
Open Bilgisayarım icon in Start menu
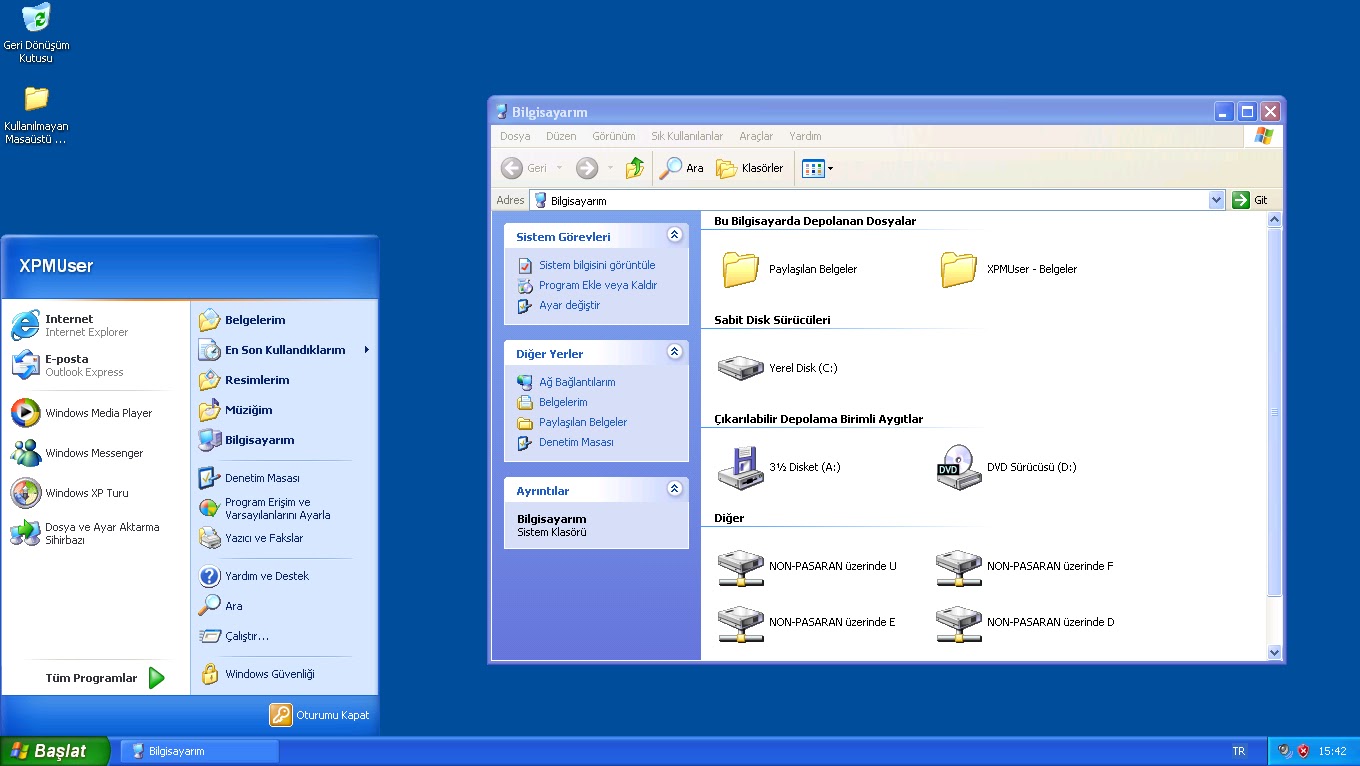[209, 440]
